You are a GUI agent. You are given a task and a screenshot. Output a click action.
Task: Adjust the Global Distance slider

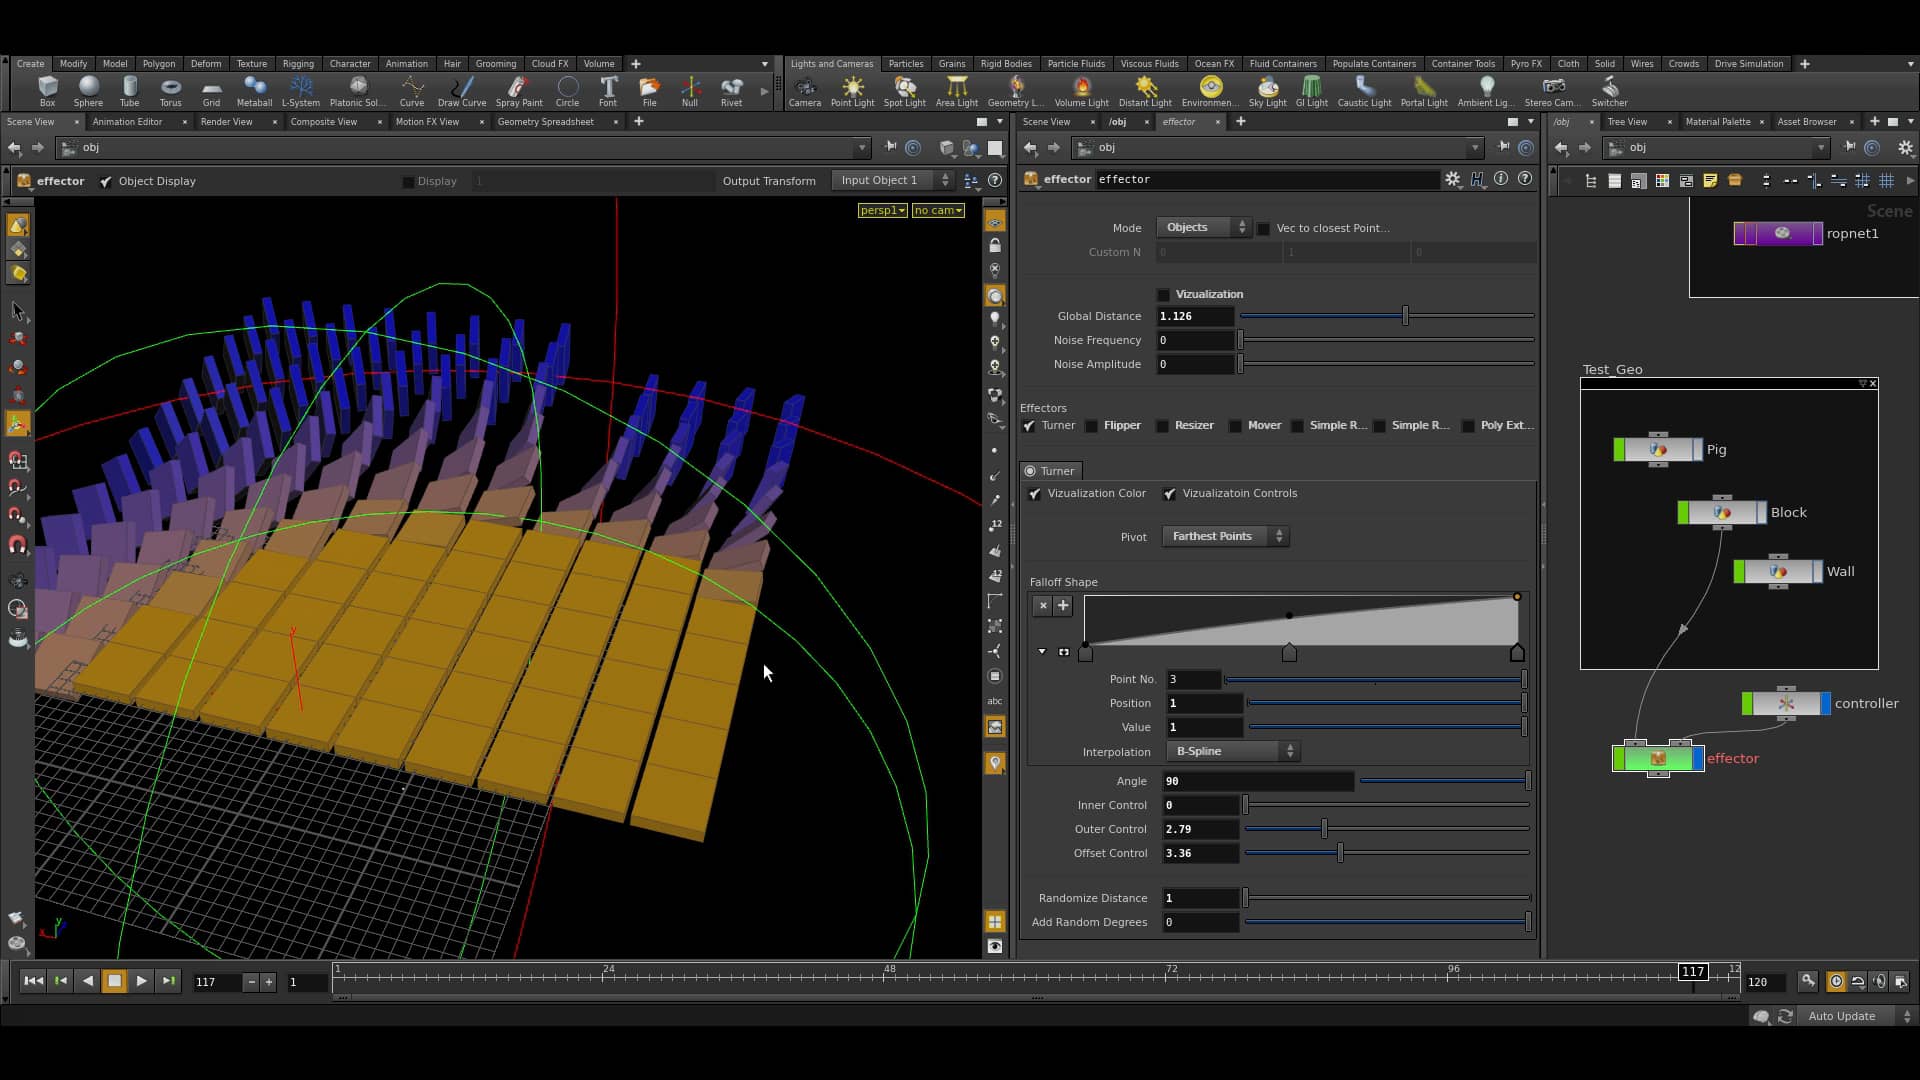(1405, 315)
